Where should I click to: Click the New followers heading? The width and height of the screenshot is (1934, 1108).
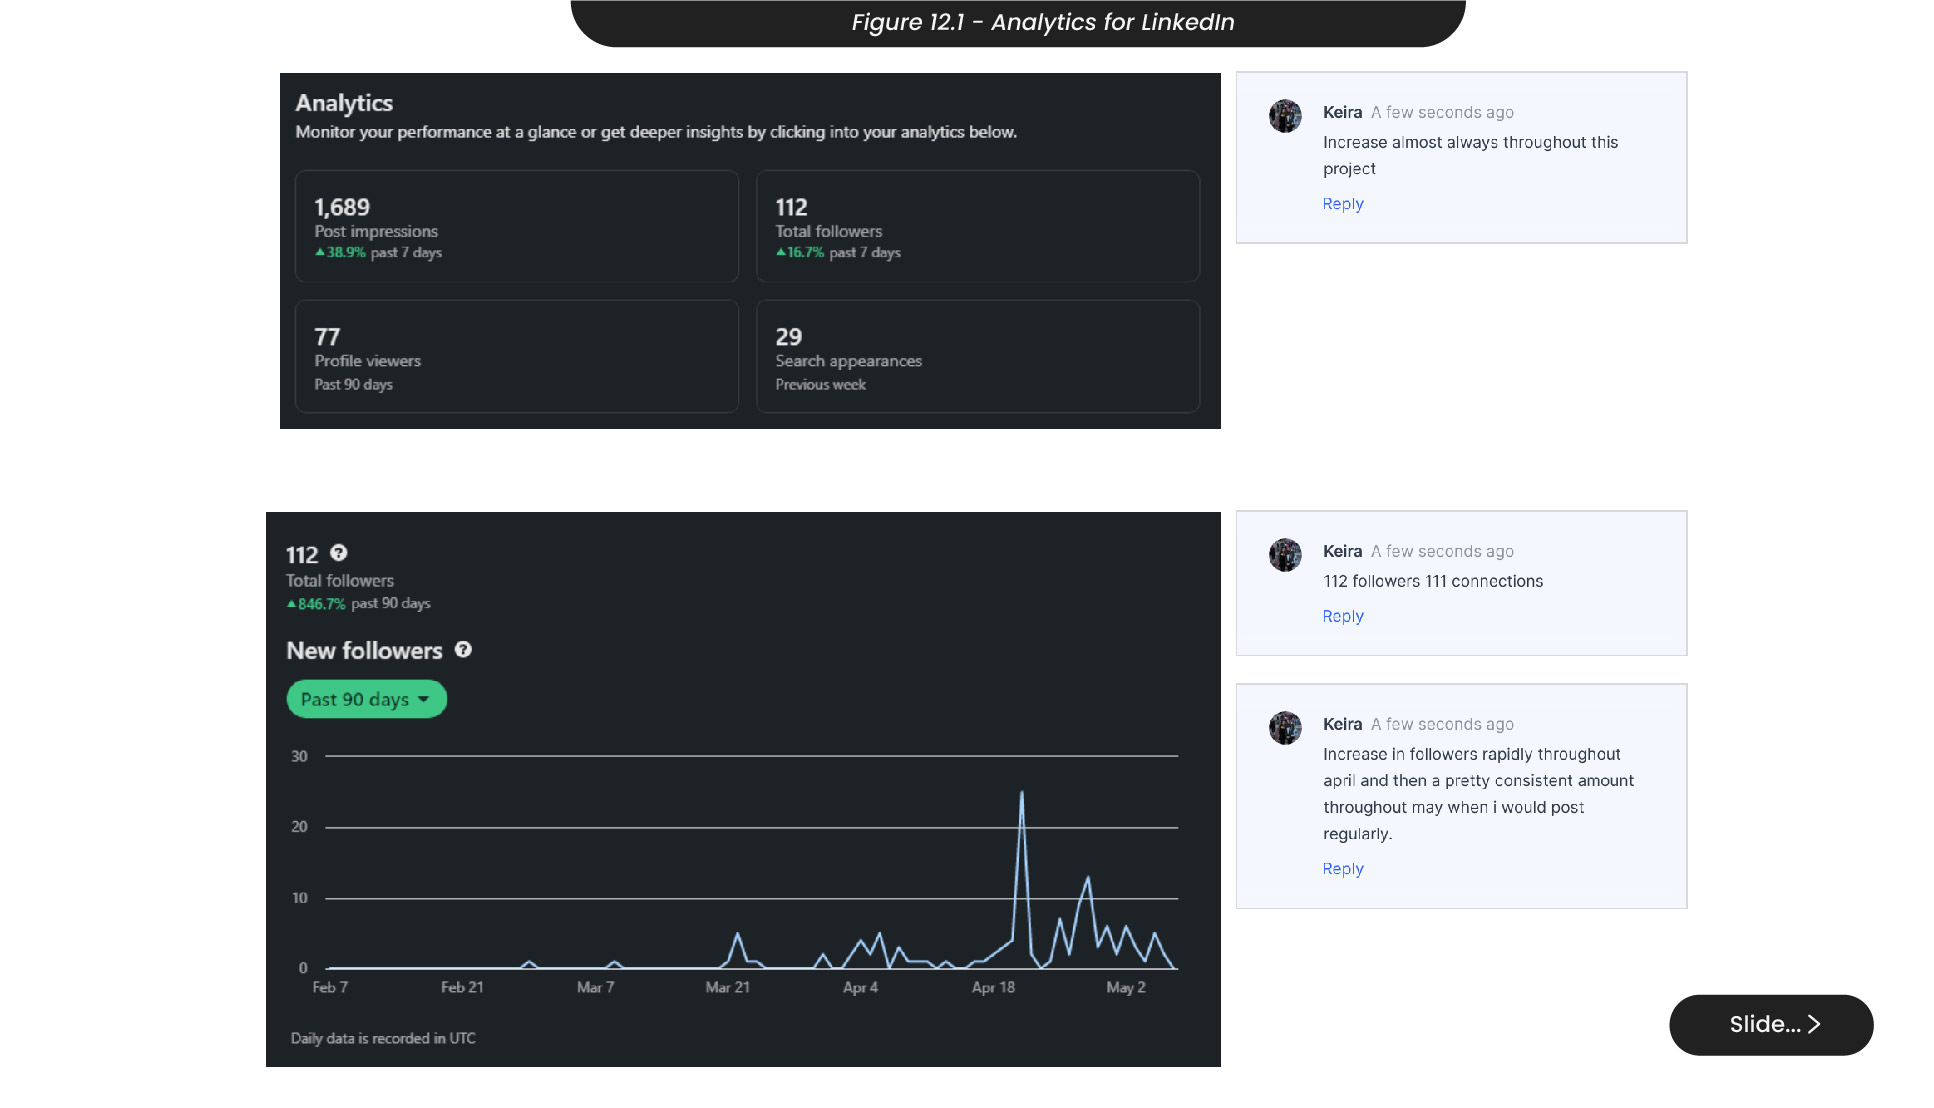click(x=364, y=651)
